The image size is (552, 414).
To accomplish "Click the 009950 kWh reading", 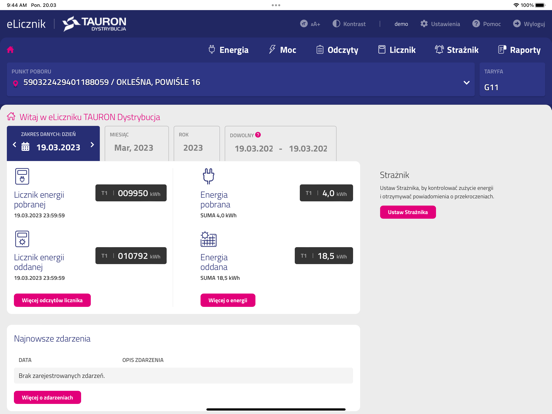I will 131,193.
